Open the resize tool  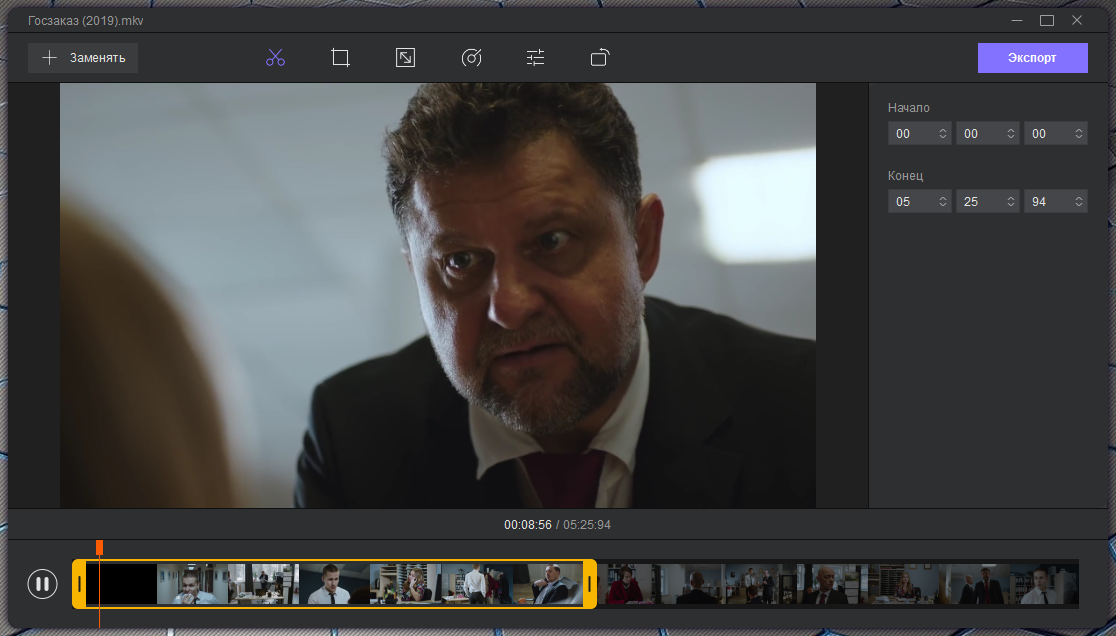(x=405, y=58)
